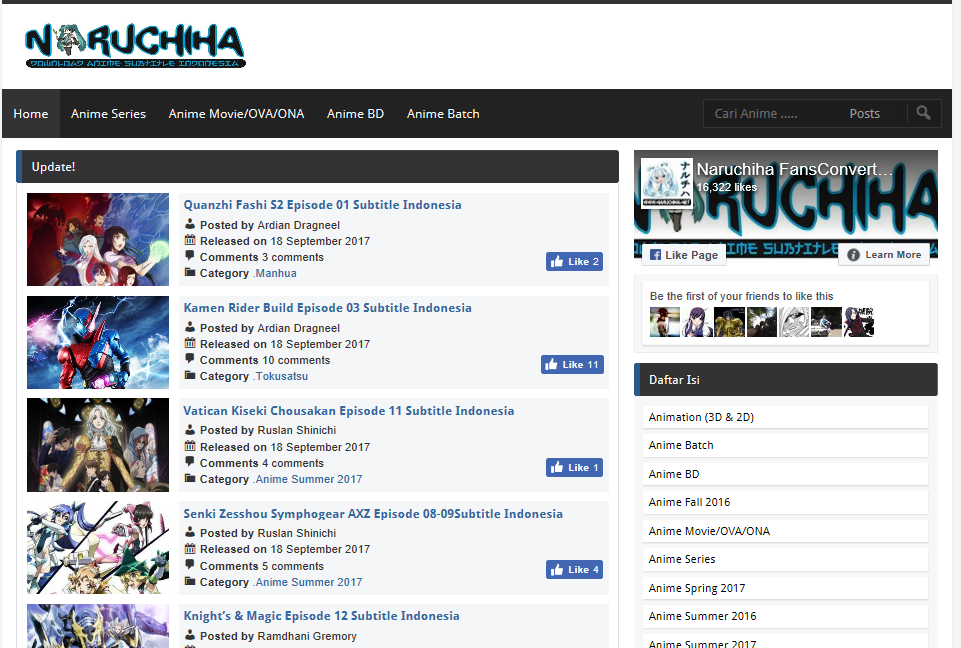
Task: Click Learn More on Facebook widget
Action: pos(884,254)
